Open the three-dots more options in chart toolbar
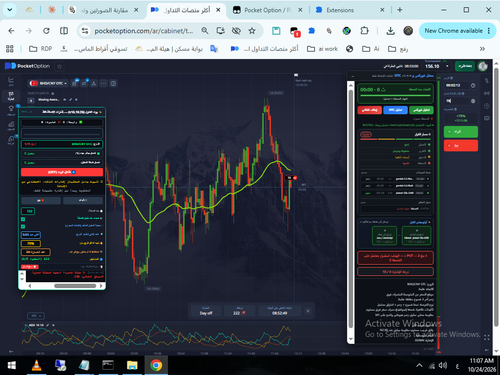500x375 pixels. (104, 83)
